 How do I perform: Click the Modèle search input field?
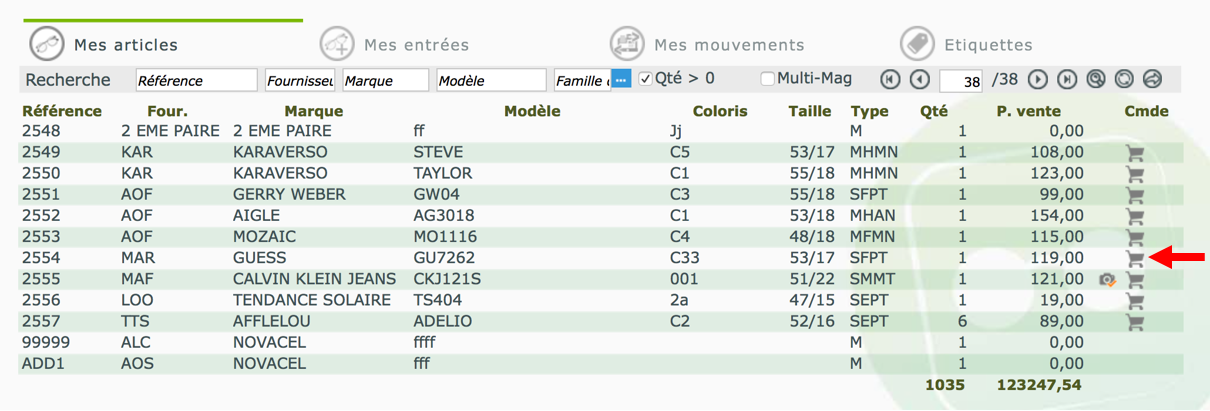491,80
